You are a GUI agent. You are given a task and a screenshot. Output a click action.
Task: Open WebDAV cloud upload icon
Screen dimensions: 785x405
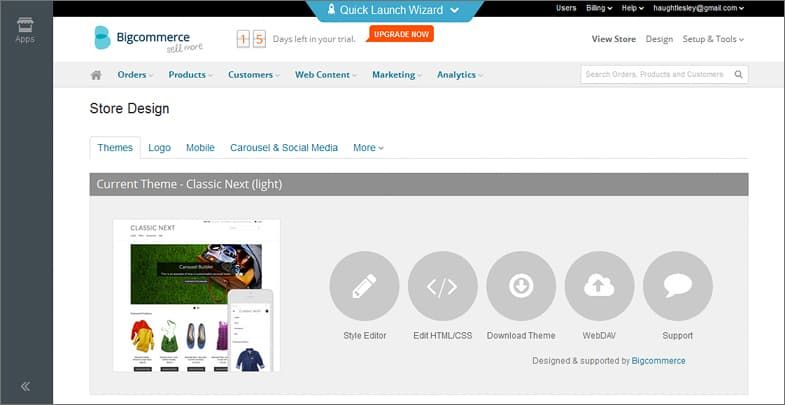click(599, 286)
